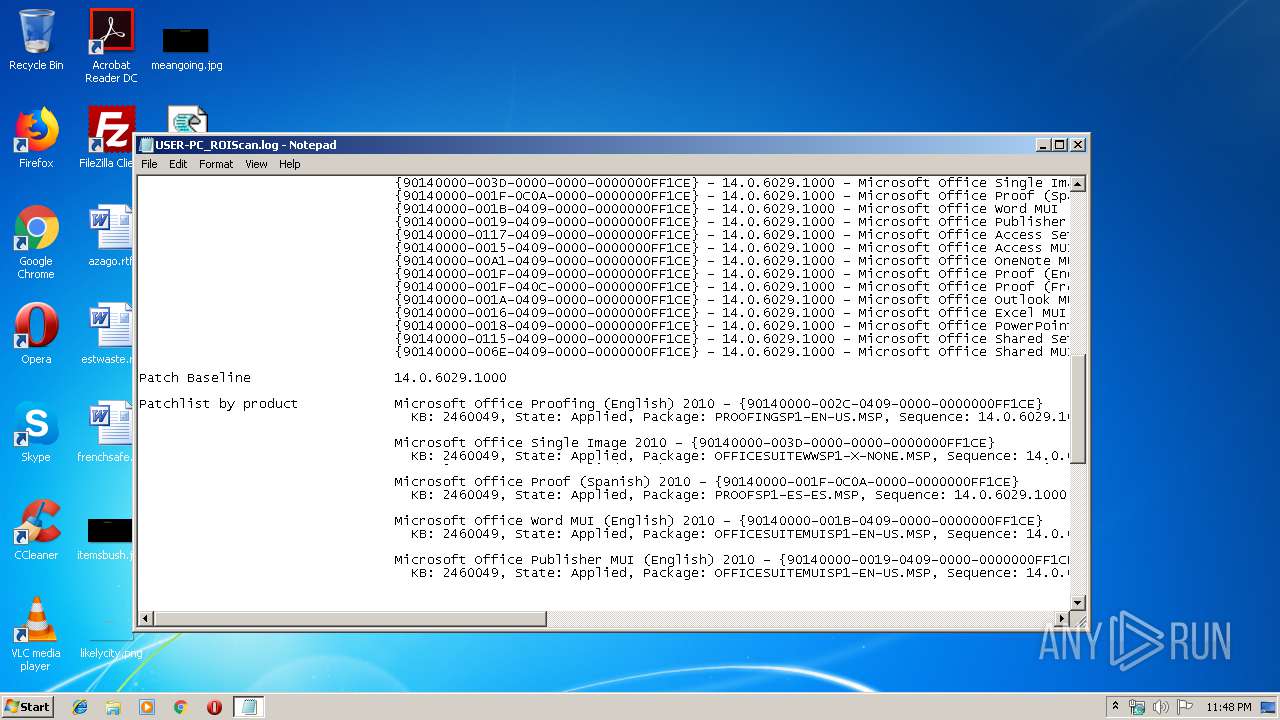
Task: Close the Notepad window
Action: 1078,145
